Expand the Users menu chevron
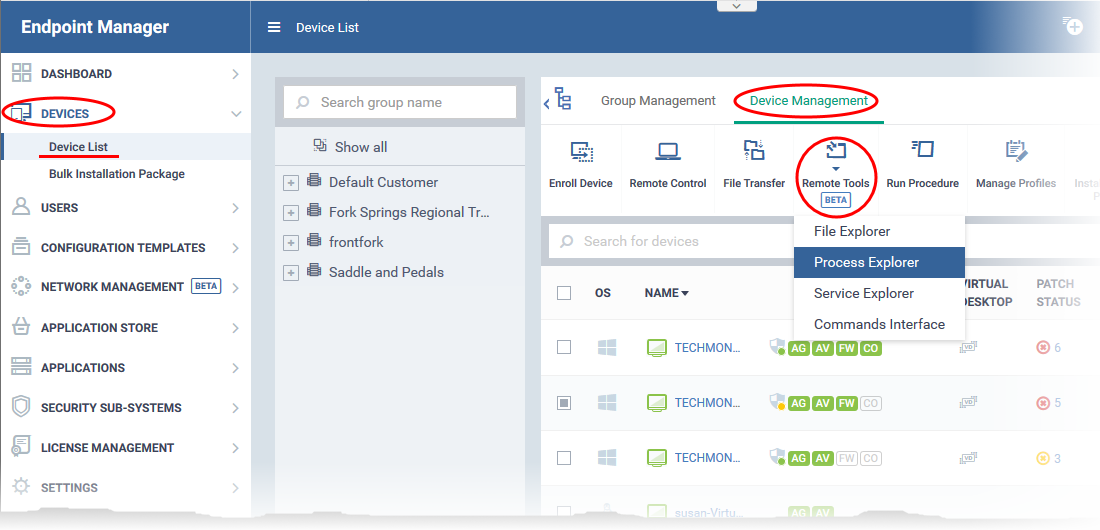Image resolution: width=1100 pixels, height=530 pixels. tap(236, 208)
